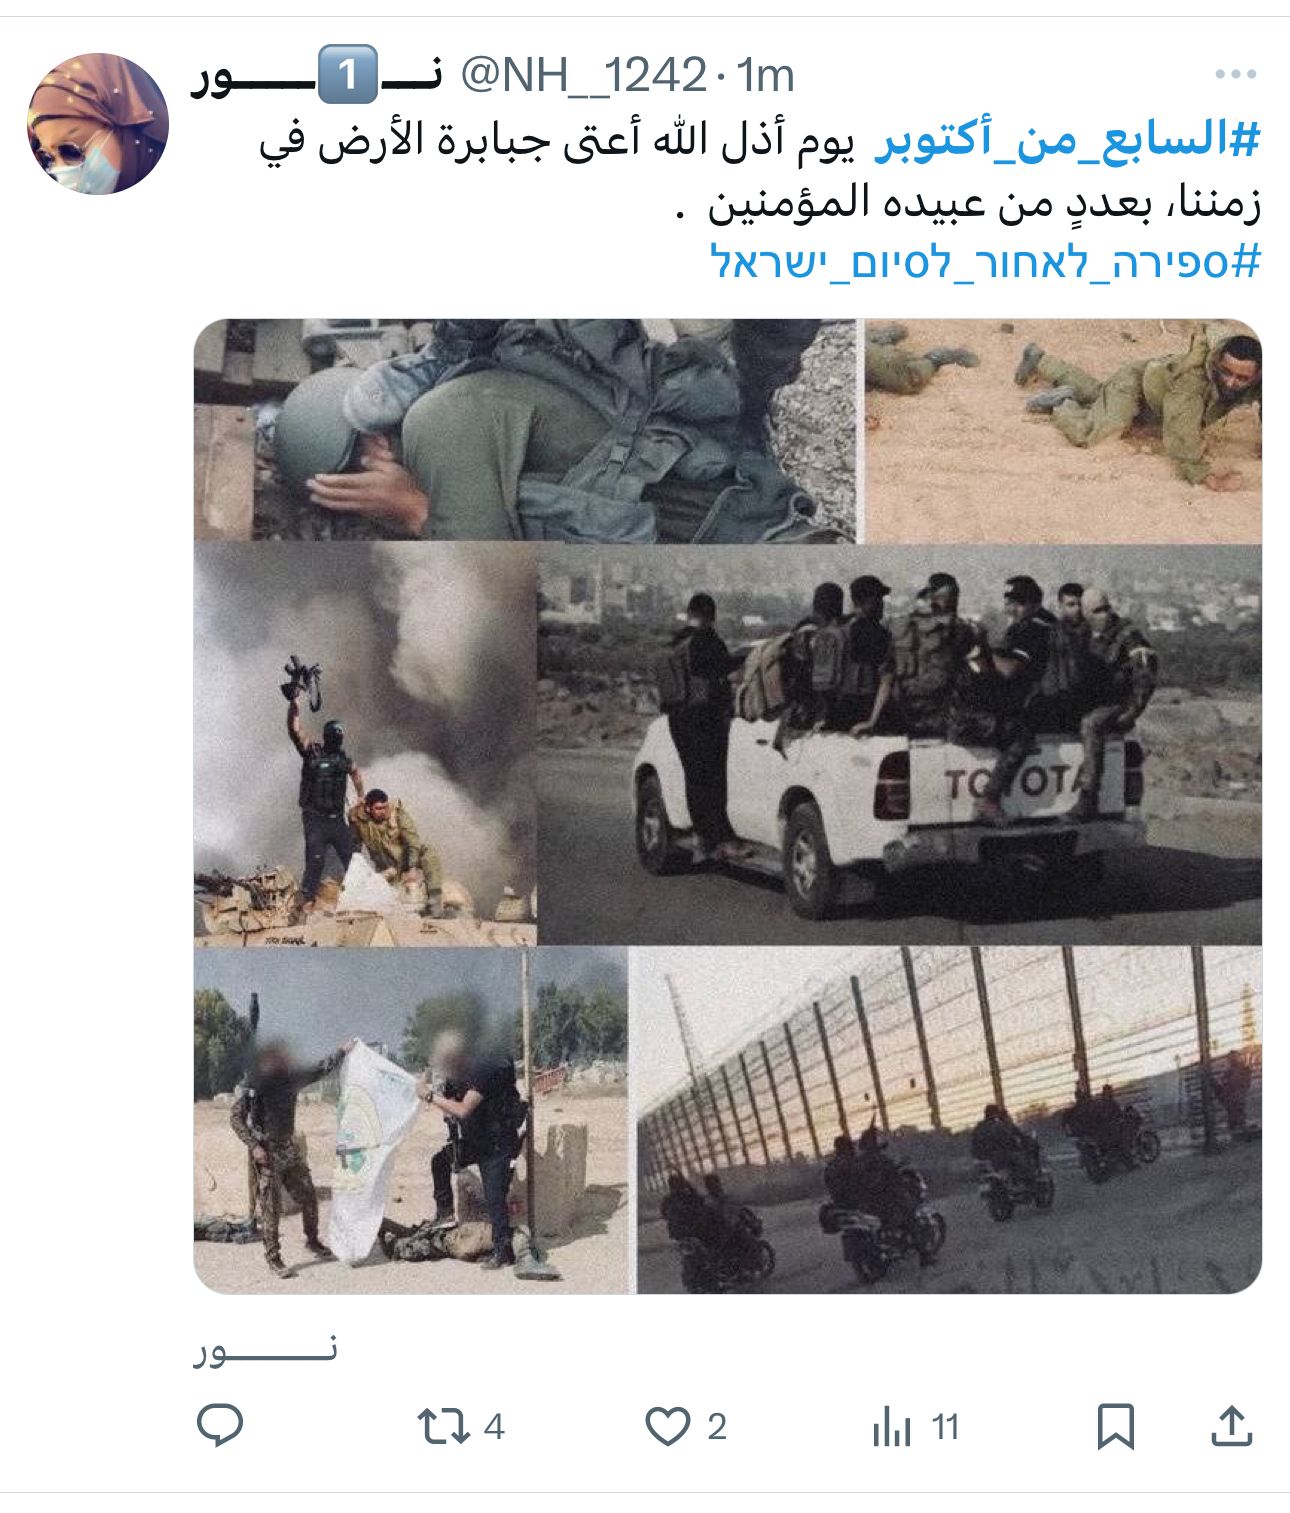
Task: Click the retweet arrows icon
Action: point(443,1427)
